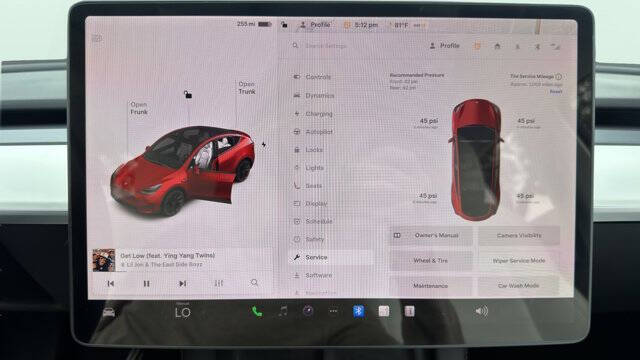This screenshot has width=640, height=360.
Task: Open the Maintenance button
Action: (431, 286)
